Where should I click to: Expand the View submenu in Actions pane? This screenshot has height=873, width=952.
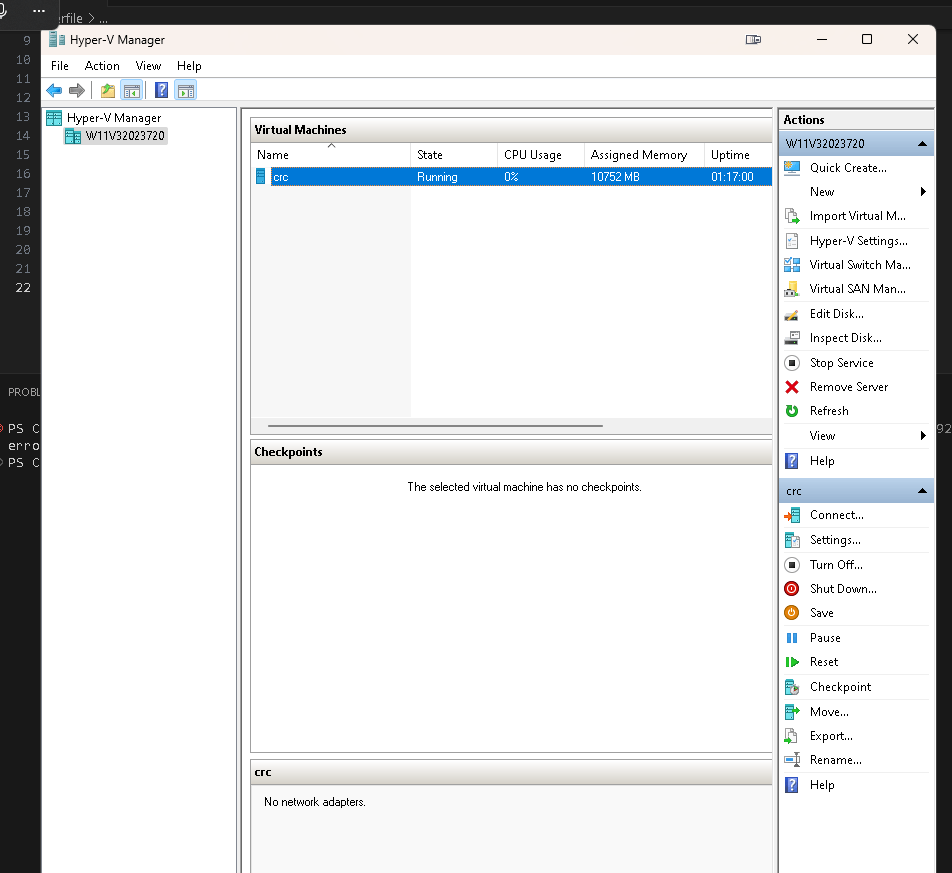tap(923, 436)
